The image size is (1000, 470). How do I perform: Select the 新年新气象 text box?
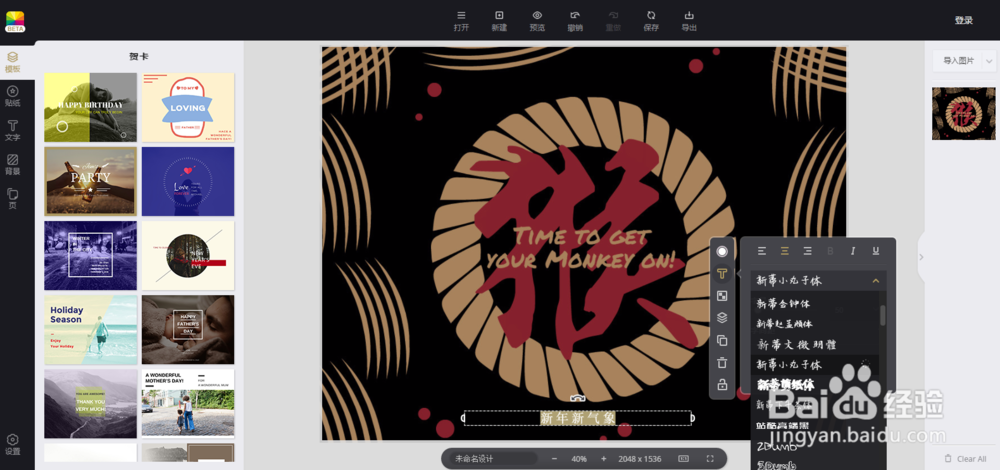[x=578, y=418]
